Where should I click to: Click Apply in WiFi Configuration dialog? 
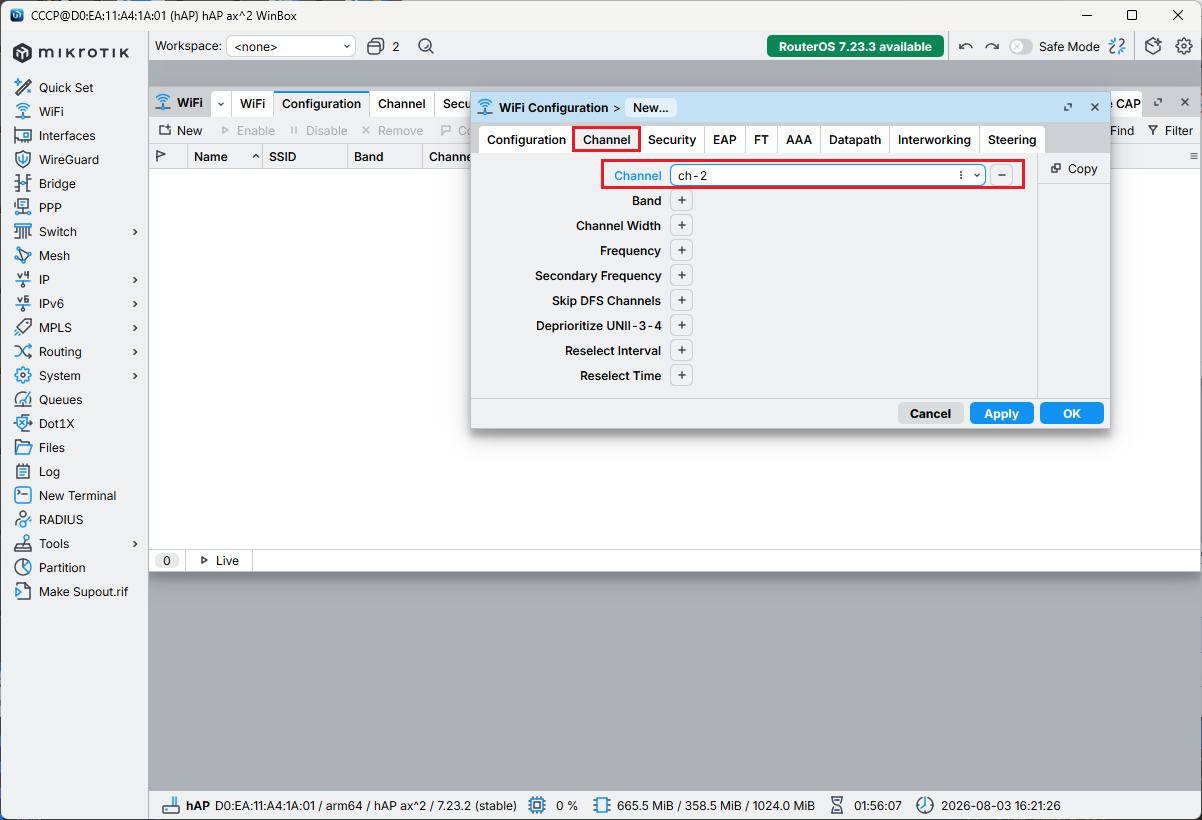point(1001,413)
